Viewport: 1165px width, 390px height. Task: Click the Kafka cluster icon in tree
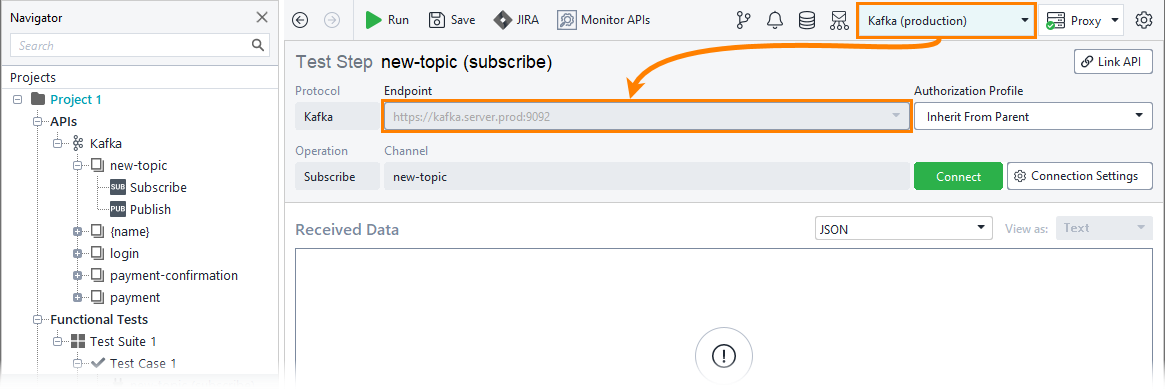(x=78, y=143)
